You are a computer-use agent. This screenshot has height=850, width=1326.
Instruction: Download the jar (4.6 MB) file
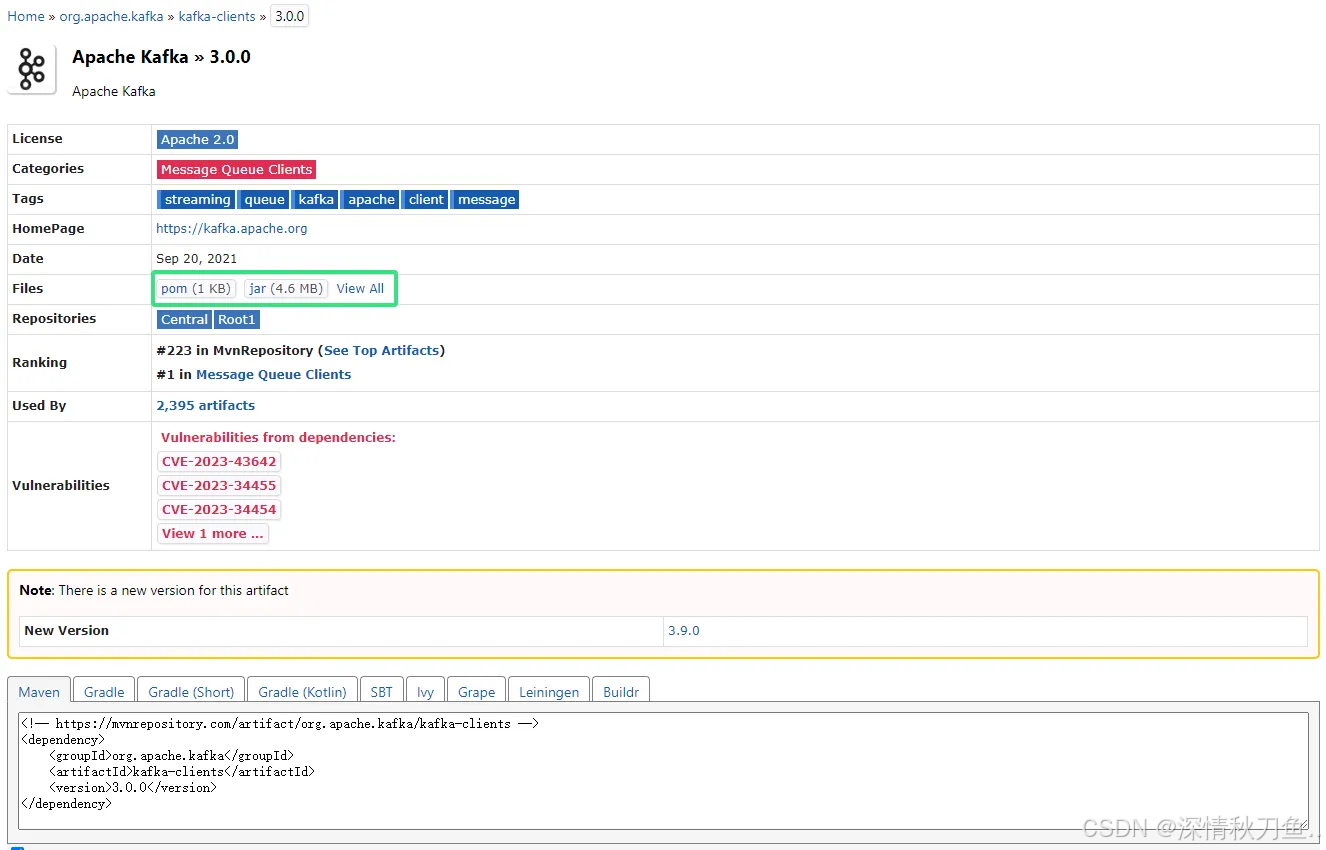point(286,288)
